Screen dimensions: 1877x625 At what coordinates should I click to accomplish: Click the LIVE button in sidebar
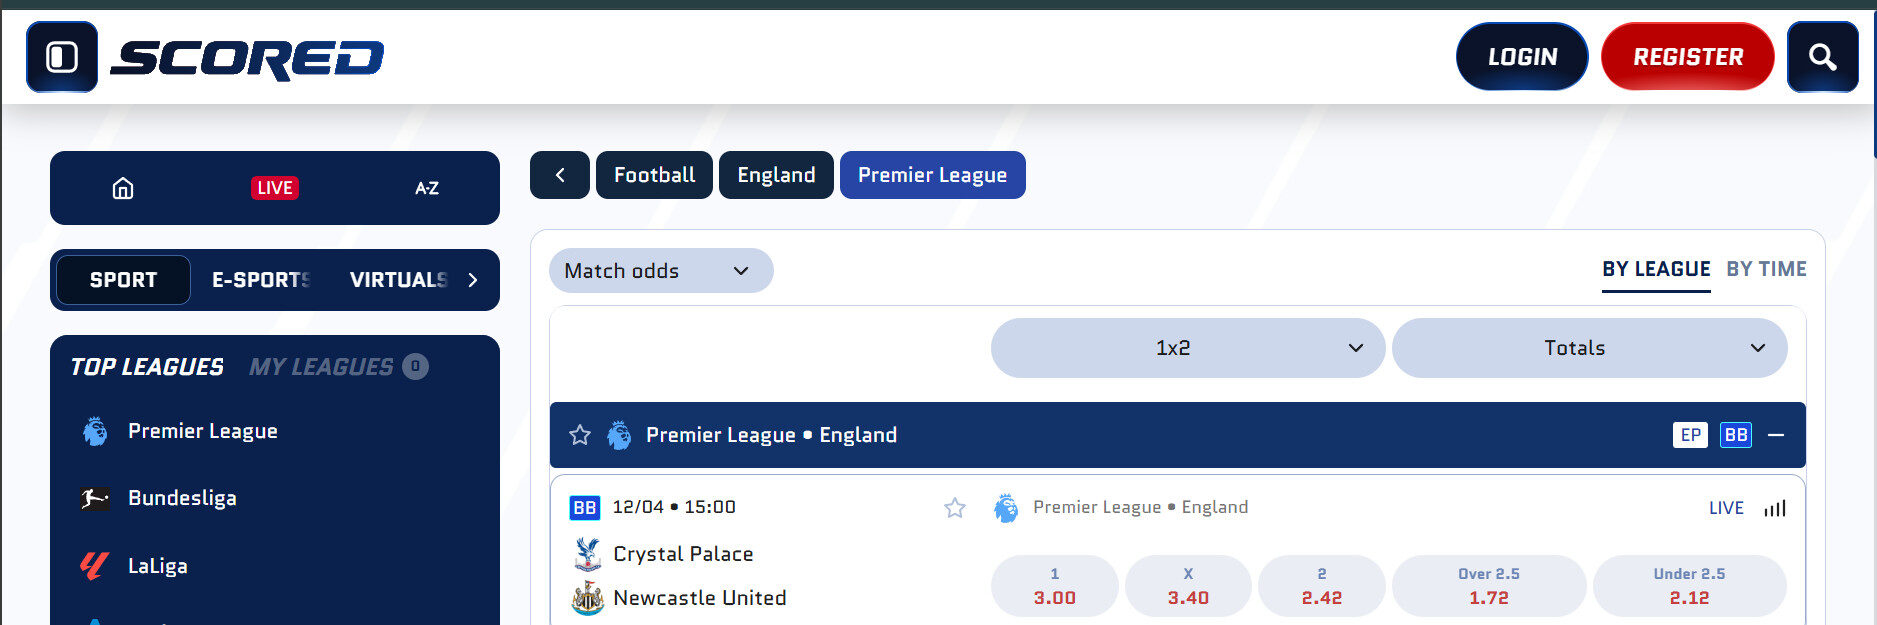click(x=274, y=187)
